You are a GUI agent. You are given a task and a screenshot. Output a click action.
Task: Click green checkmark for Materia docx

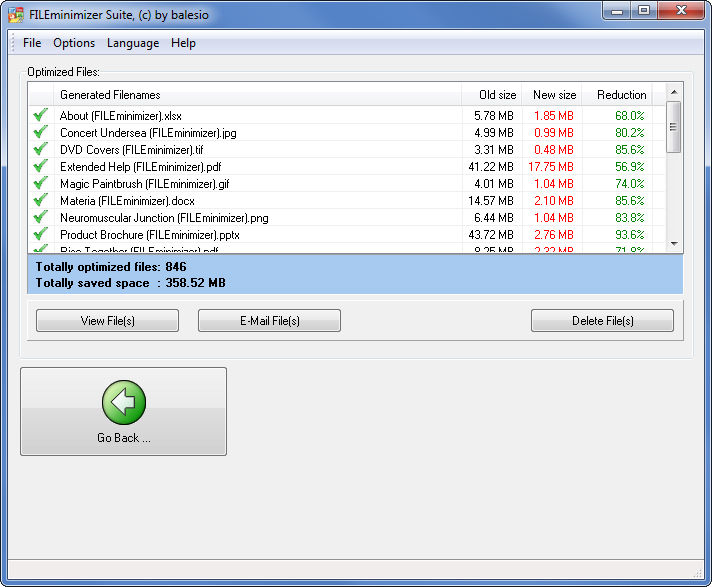pyautogui.click(x=40, y=200)
